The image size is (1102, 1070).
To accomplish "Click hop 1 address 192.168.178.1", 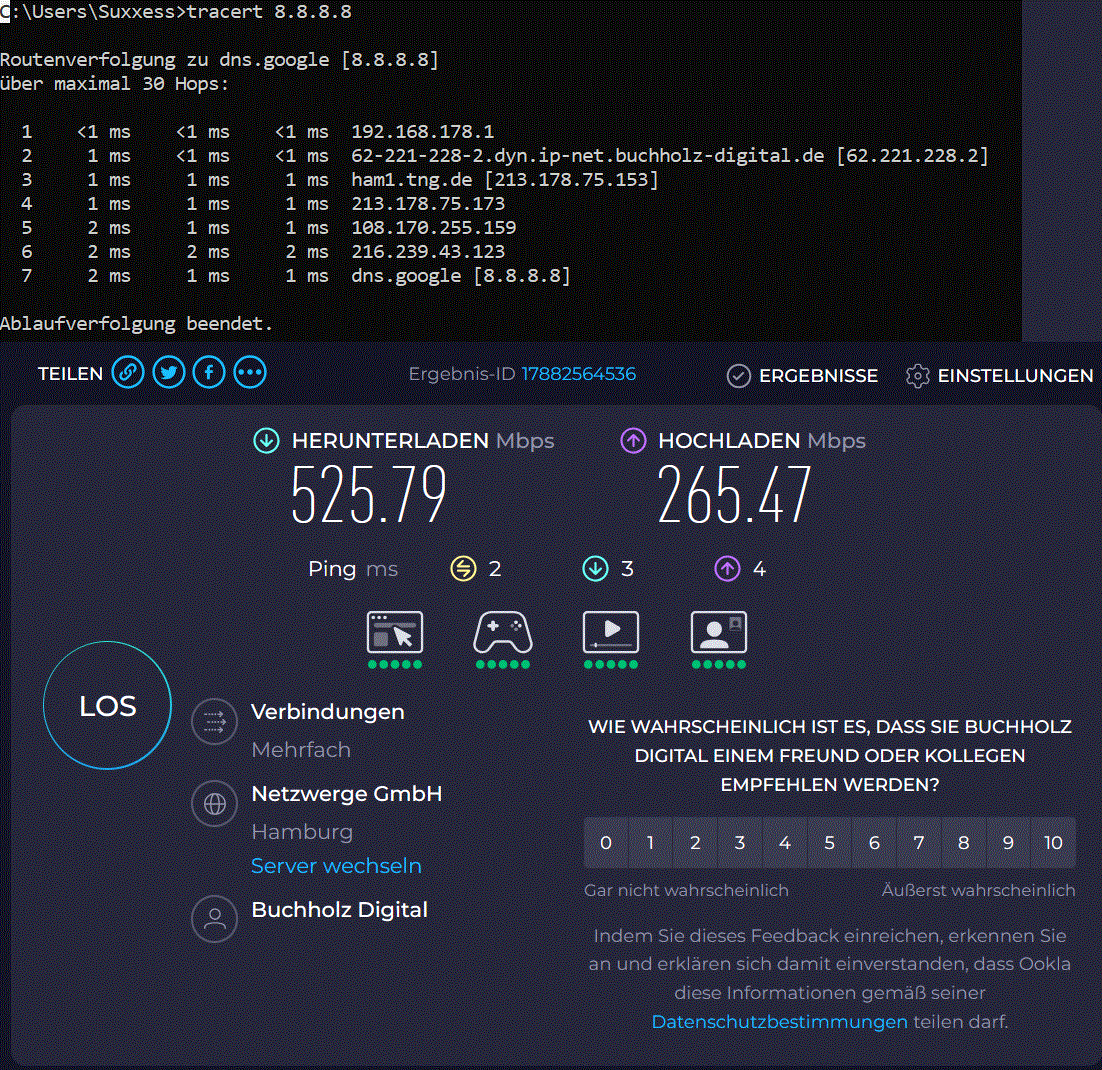I will tap(422, 131).
